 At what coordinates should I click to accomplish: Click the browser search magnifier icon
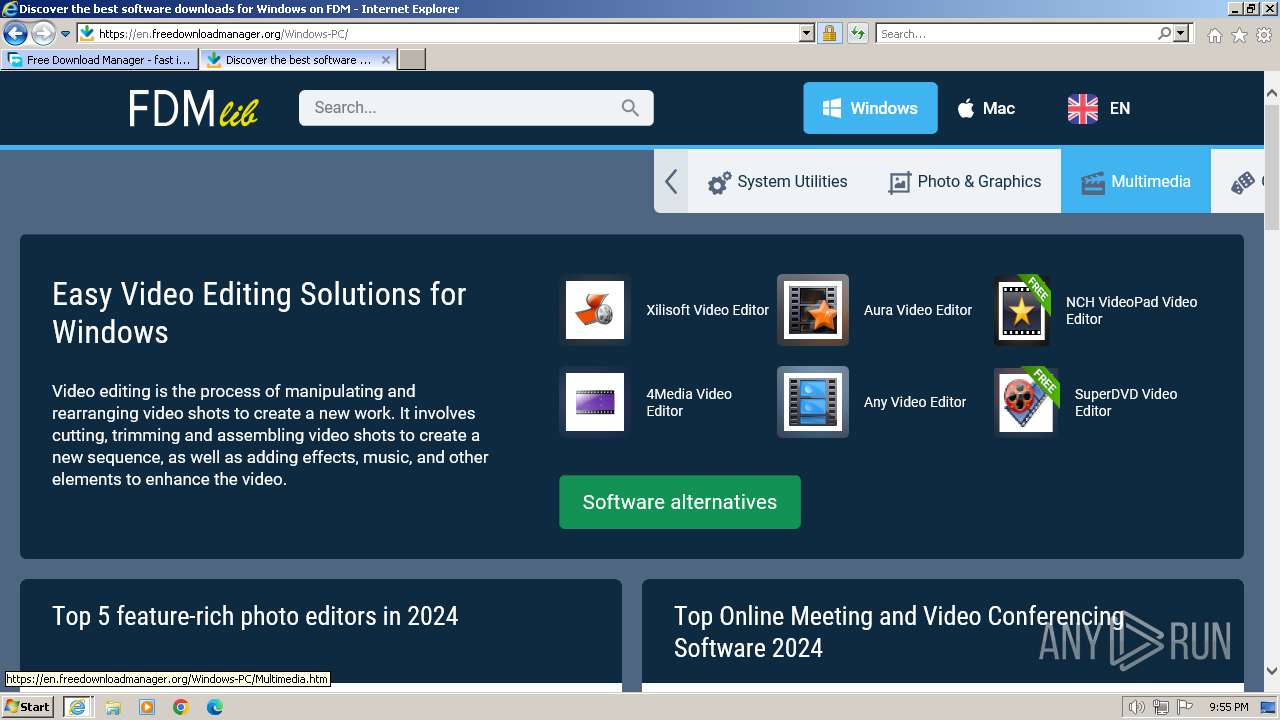(1164, 33)
